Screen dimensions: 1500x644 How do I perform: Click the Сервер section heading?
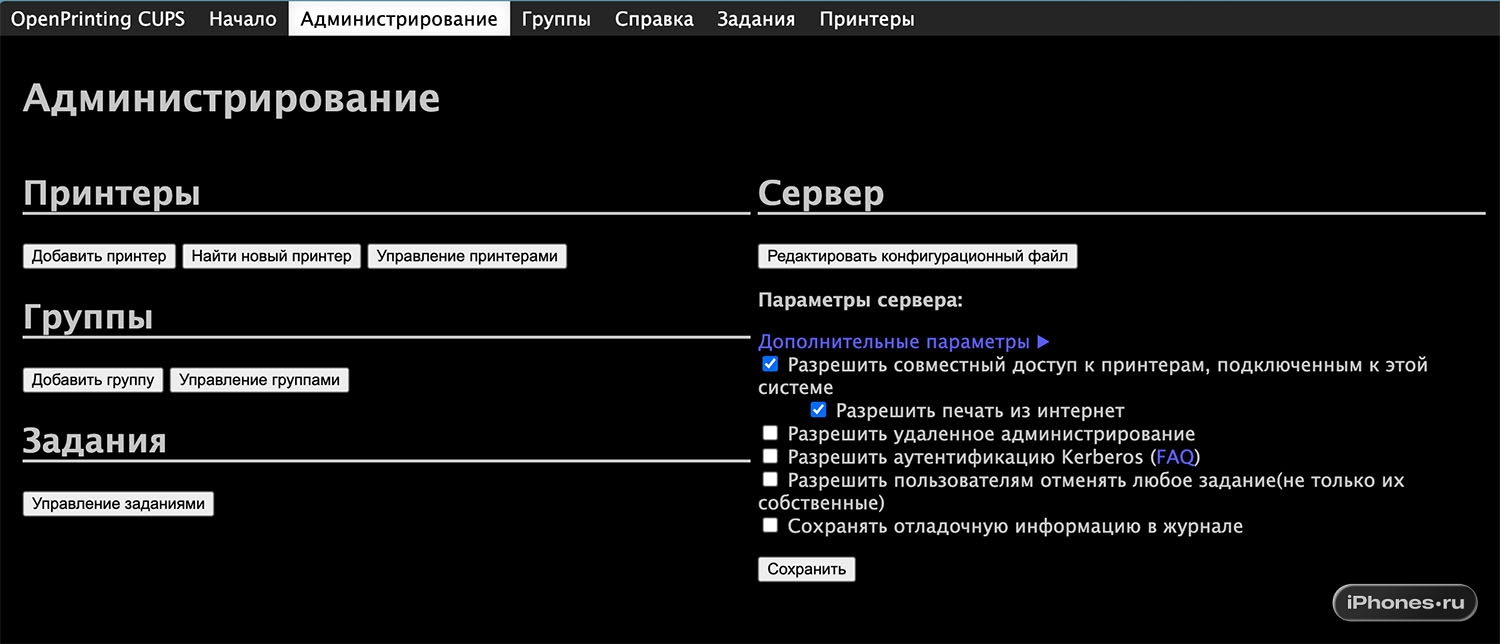tap(821, 193)
